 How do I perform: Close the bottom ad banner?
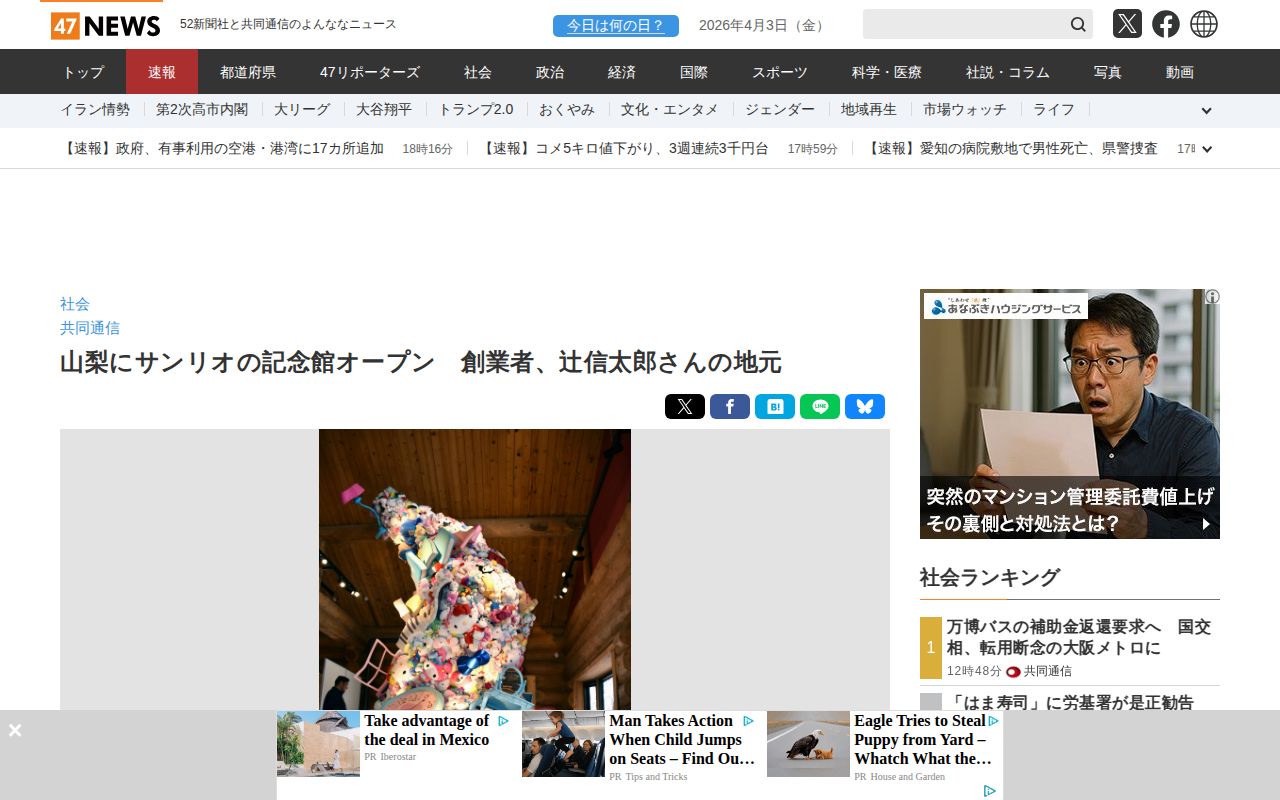(x=15, y=730)
